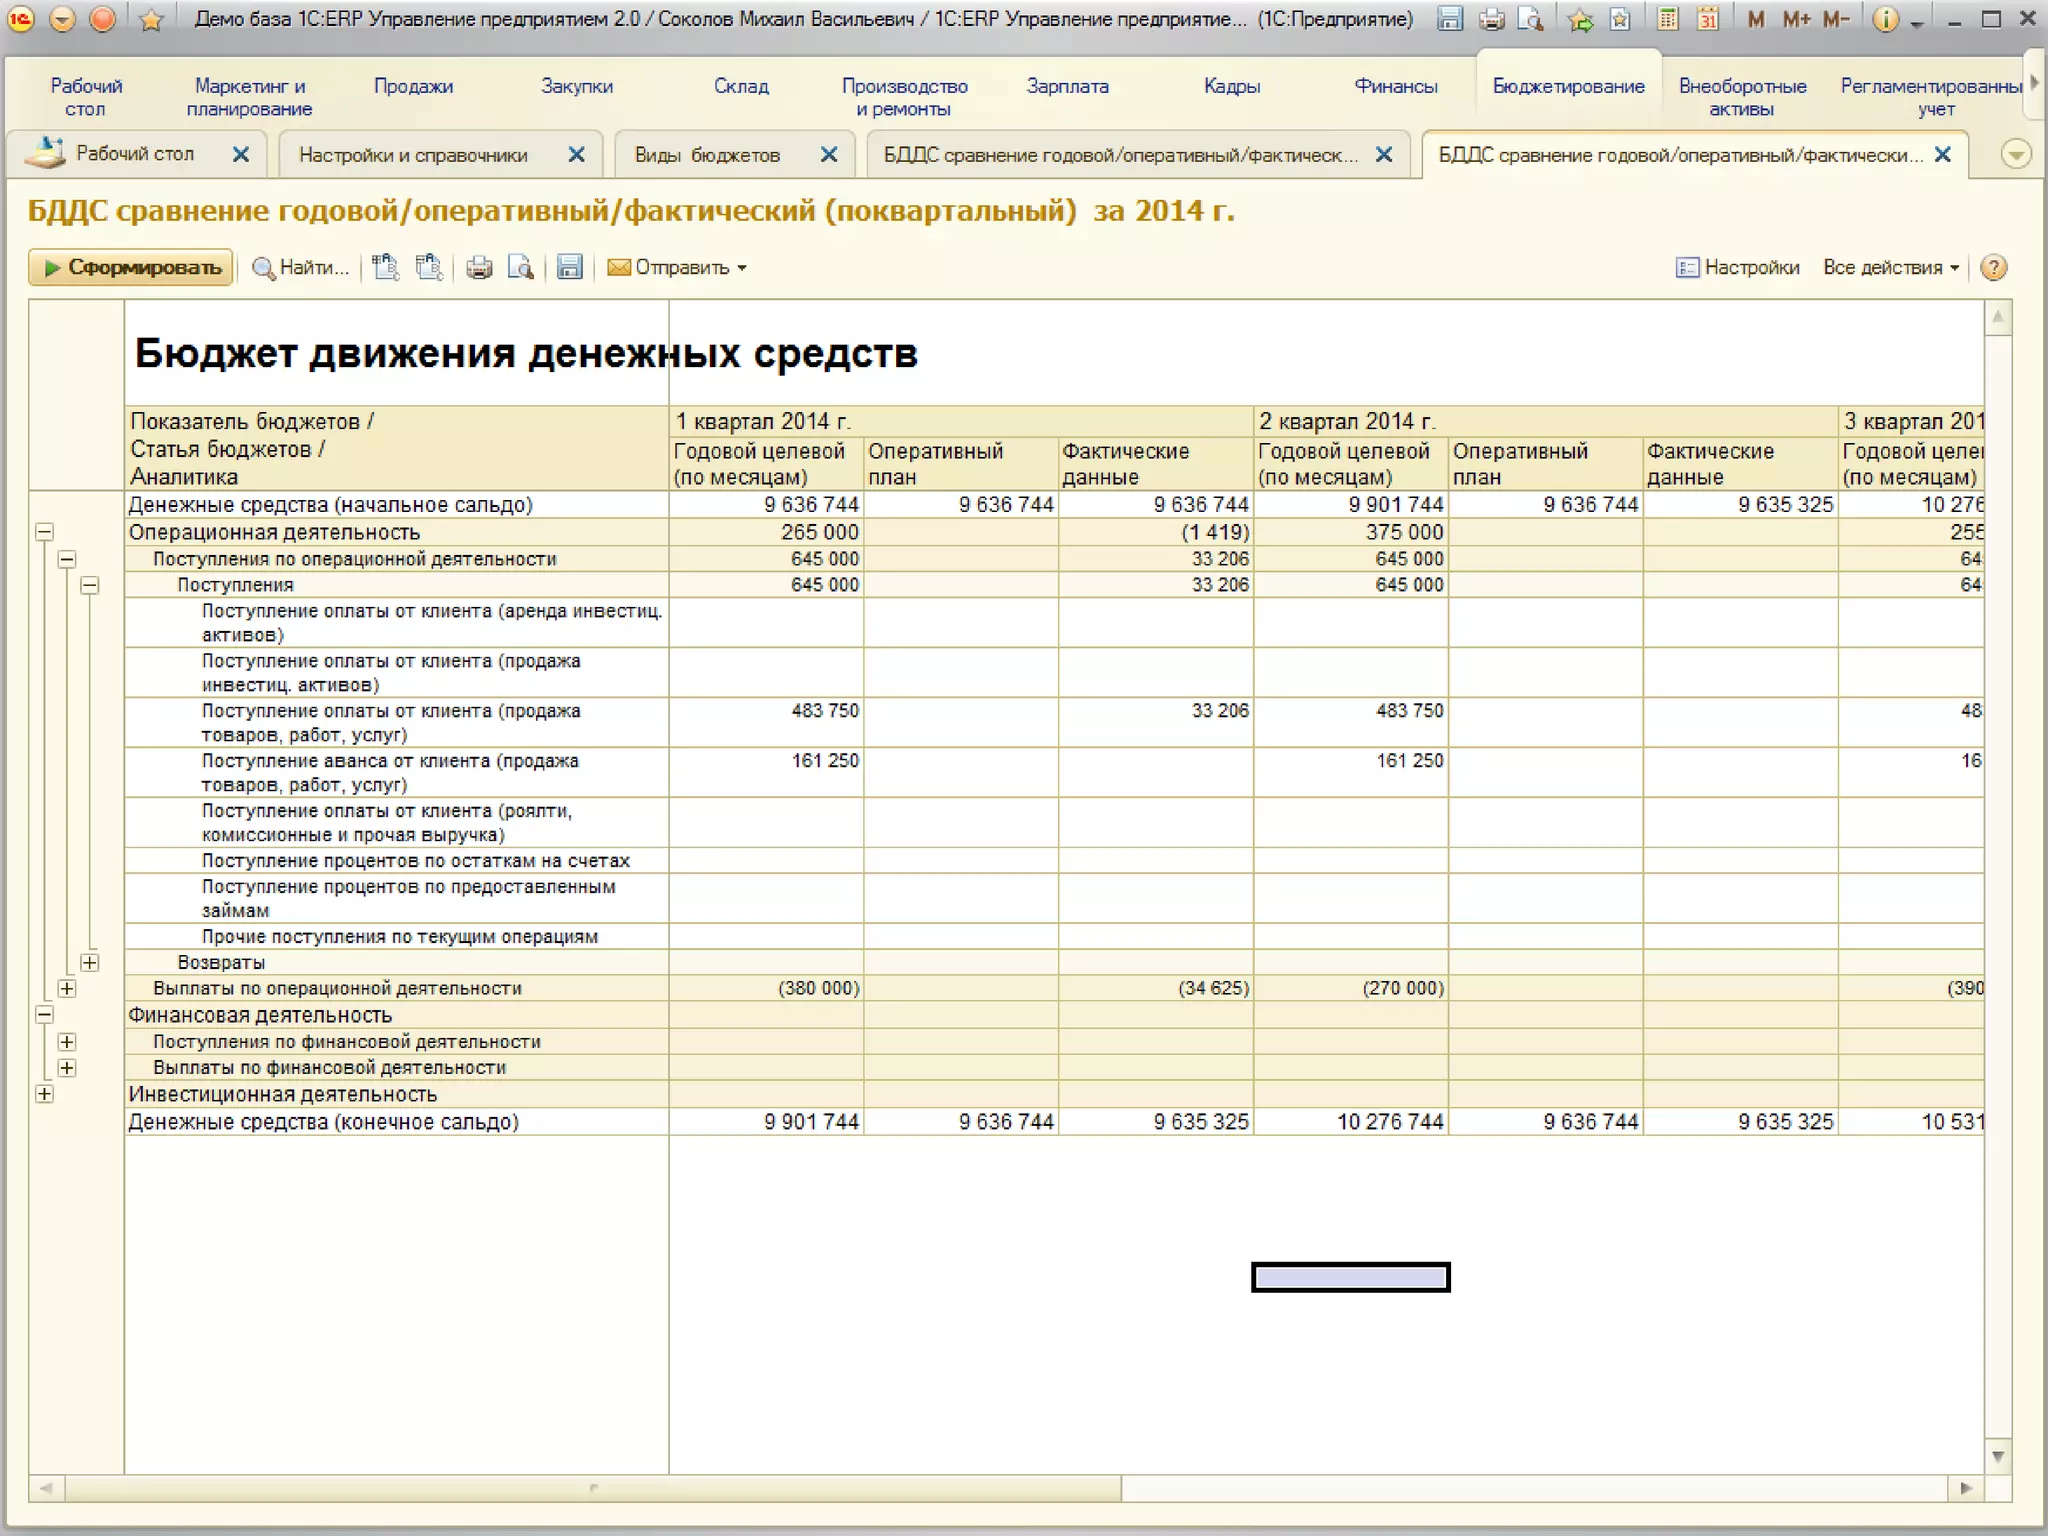Screen dimensions: 2048x1536
Task: Open print preview in report toolbar
Action: click(520, 267)
